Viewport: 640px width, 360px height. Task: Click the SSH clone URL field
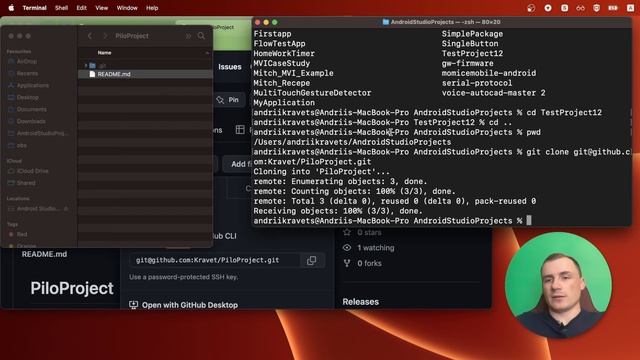coord(215,260)
